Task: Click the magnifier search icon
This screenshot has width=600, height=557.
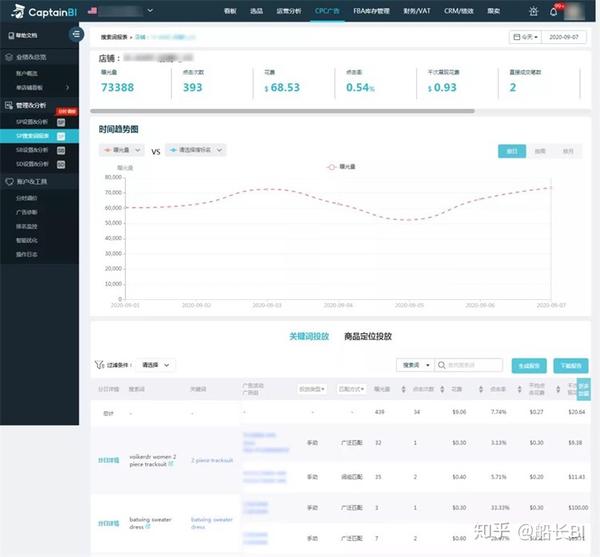Action: coord(442,365)
